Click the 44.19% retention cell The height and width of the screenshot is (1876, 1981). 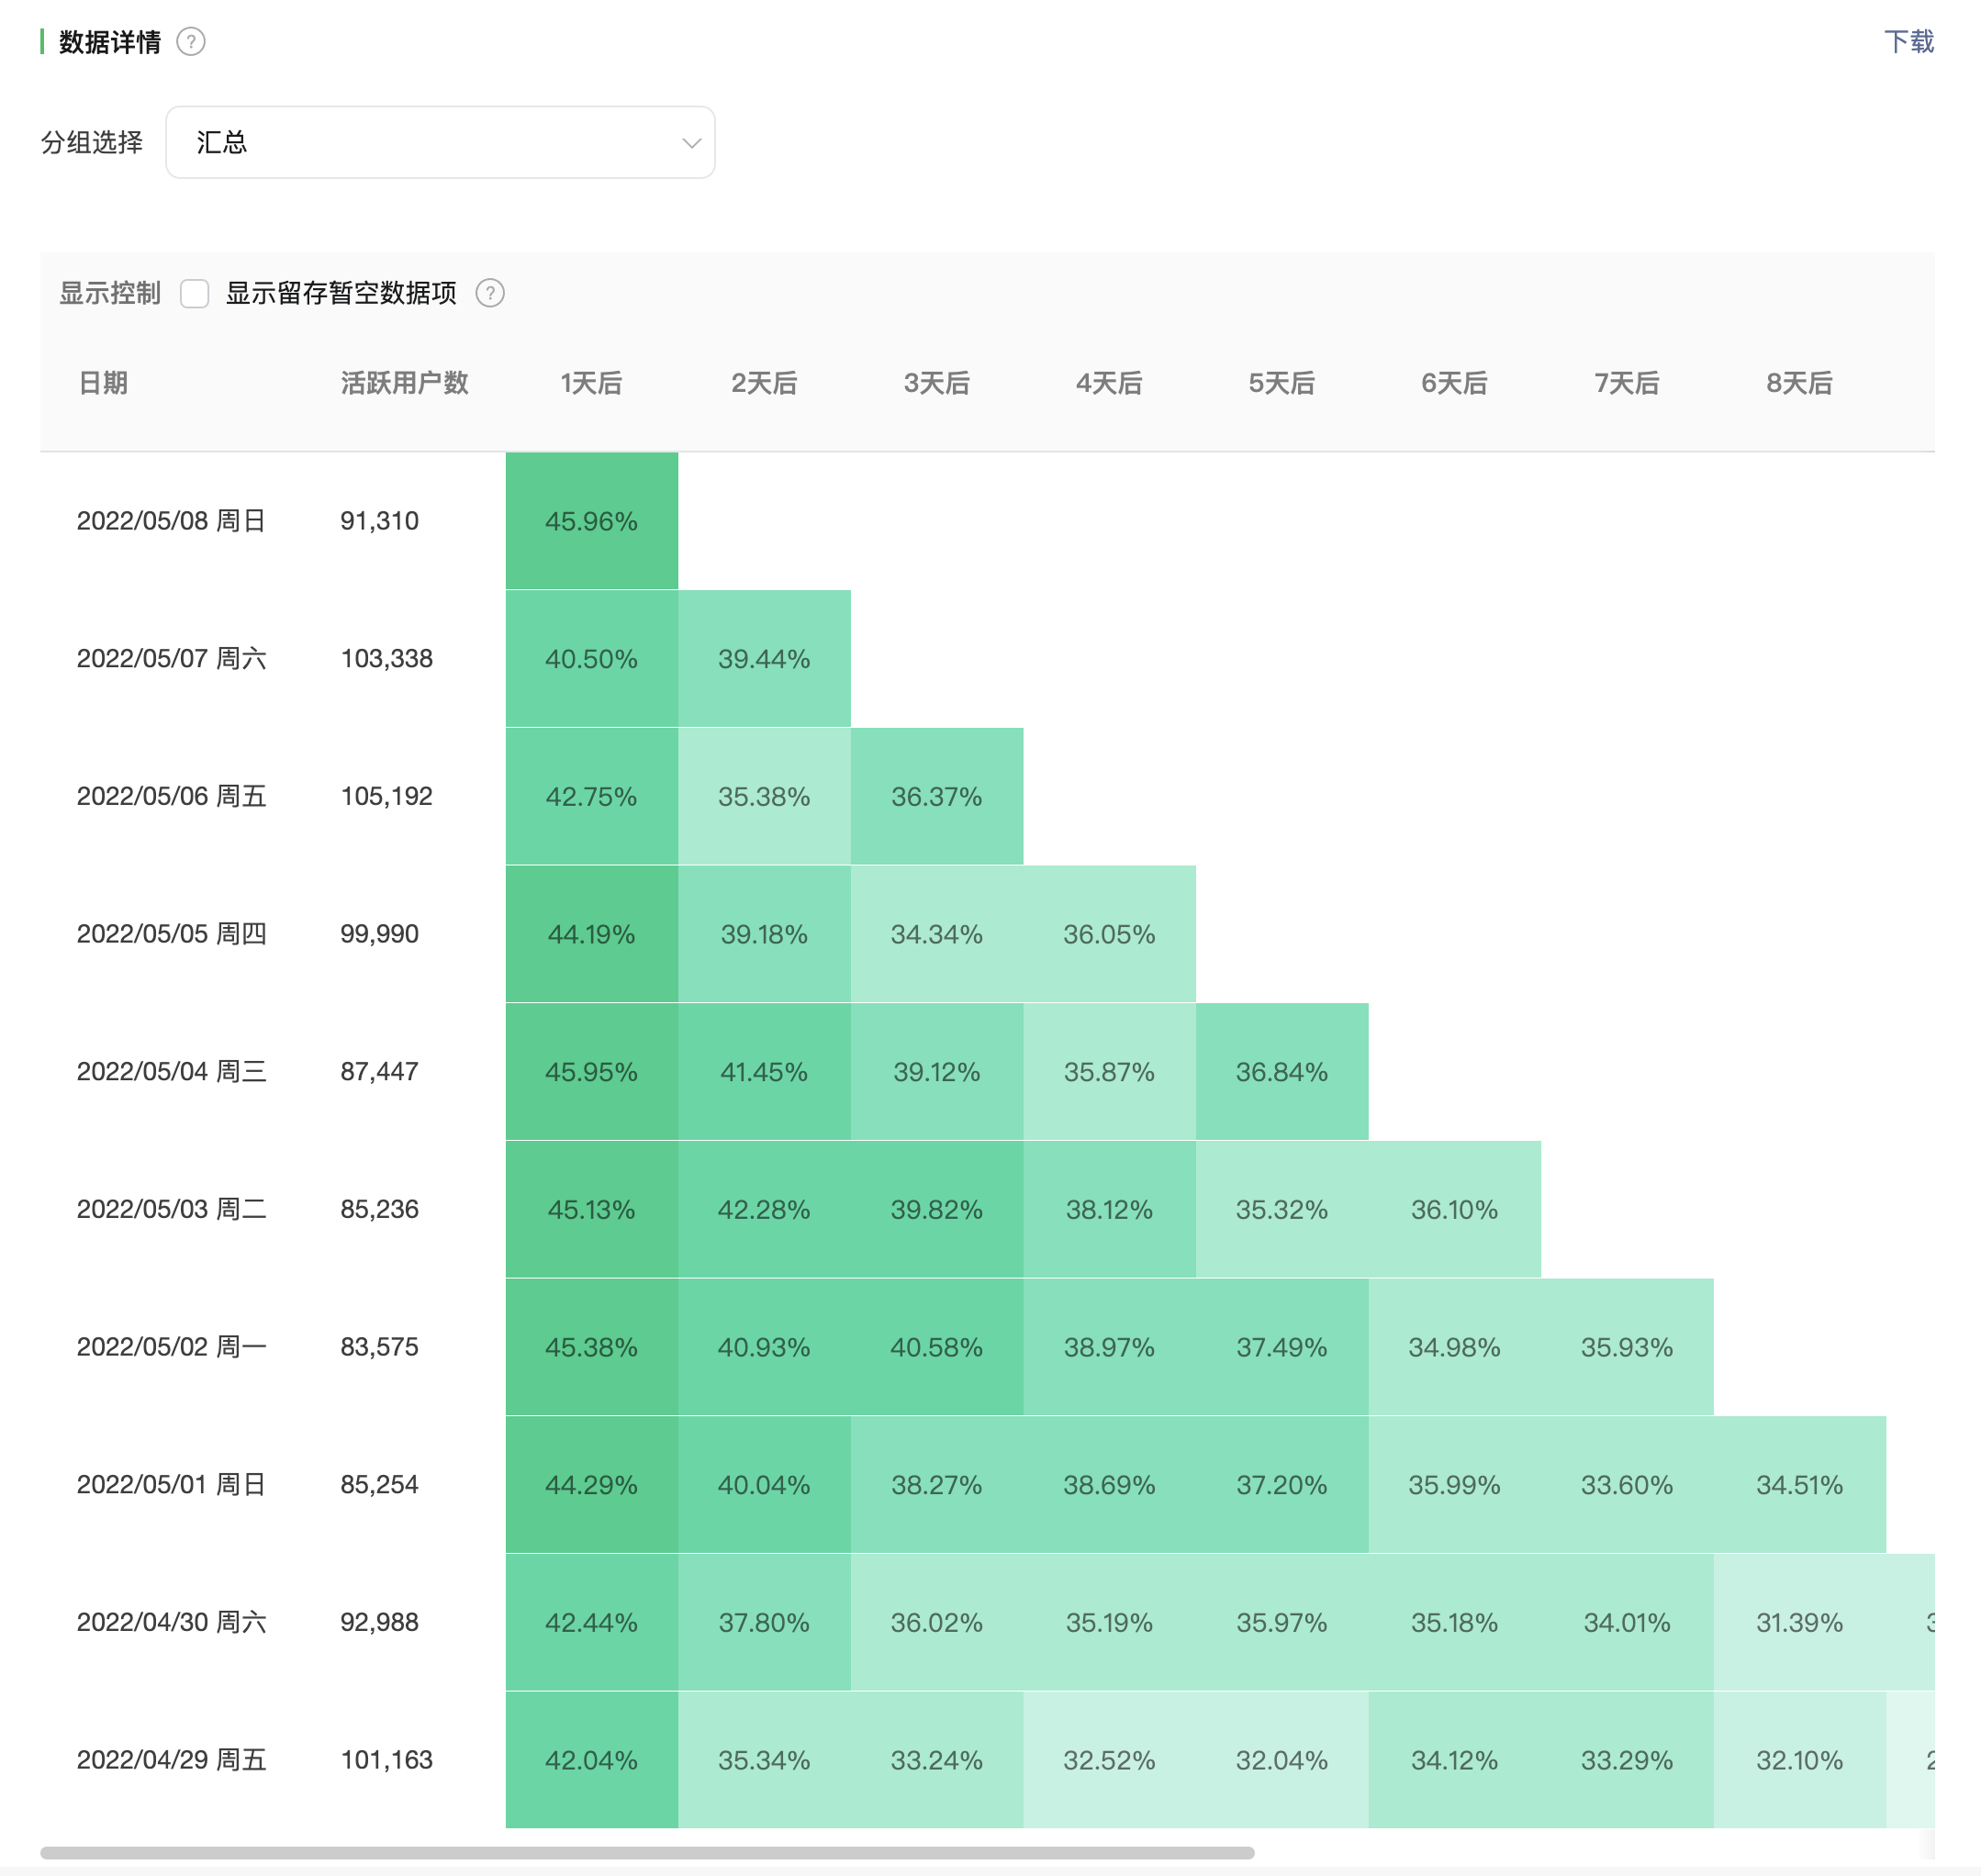pos(591,934)
